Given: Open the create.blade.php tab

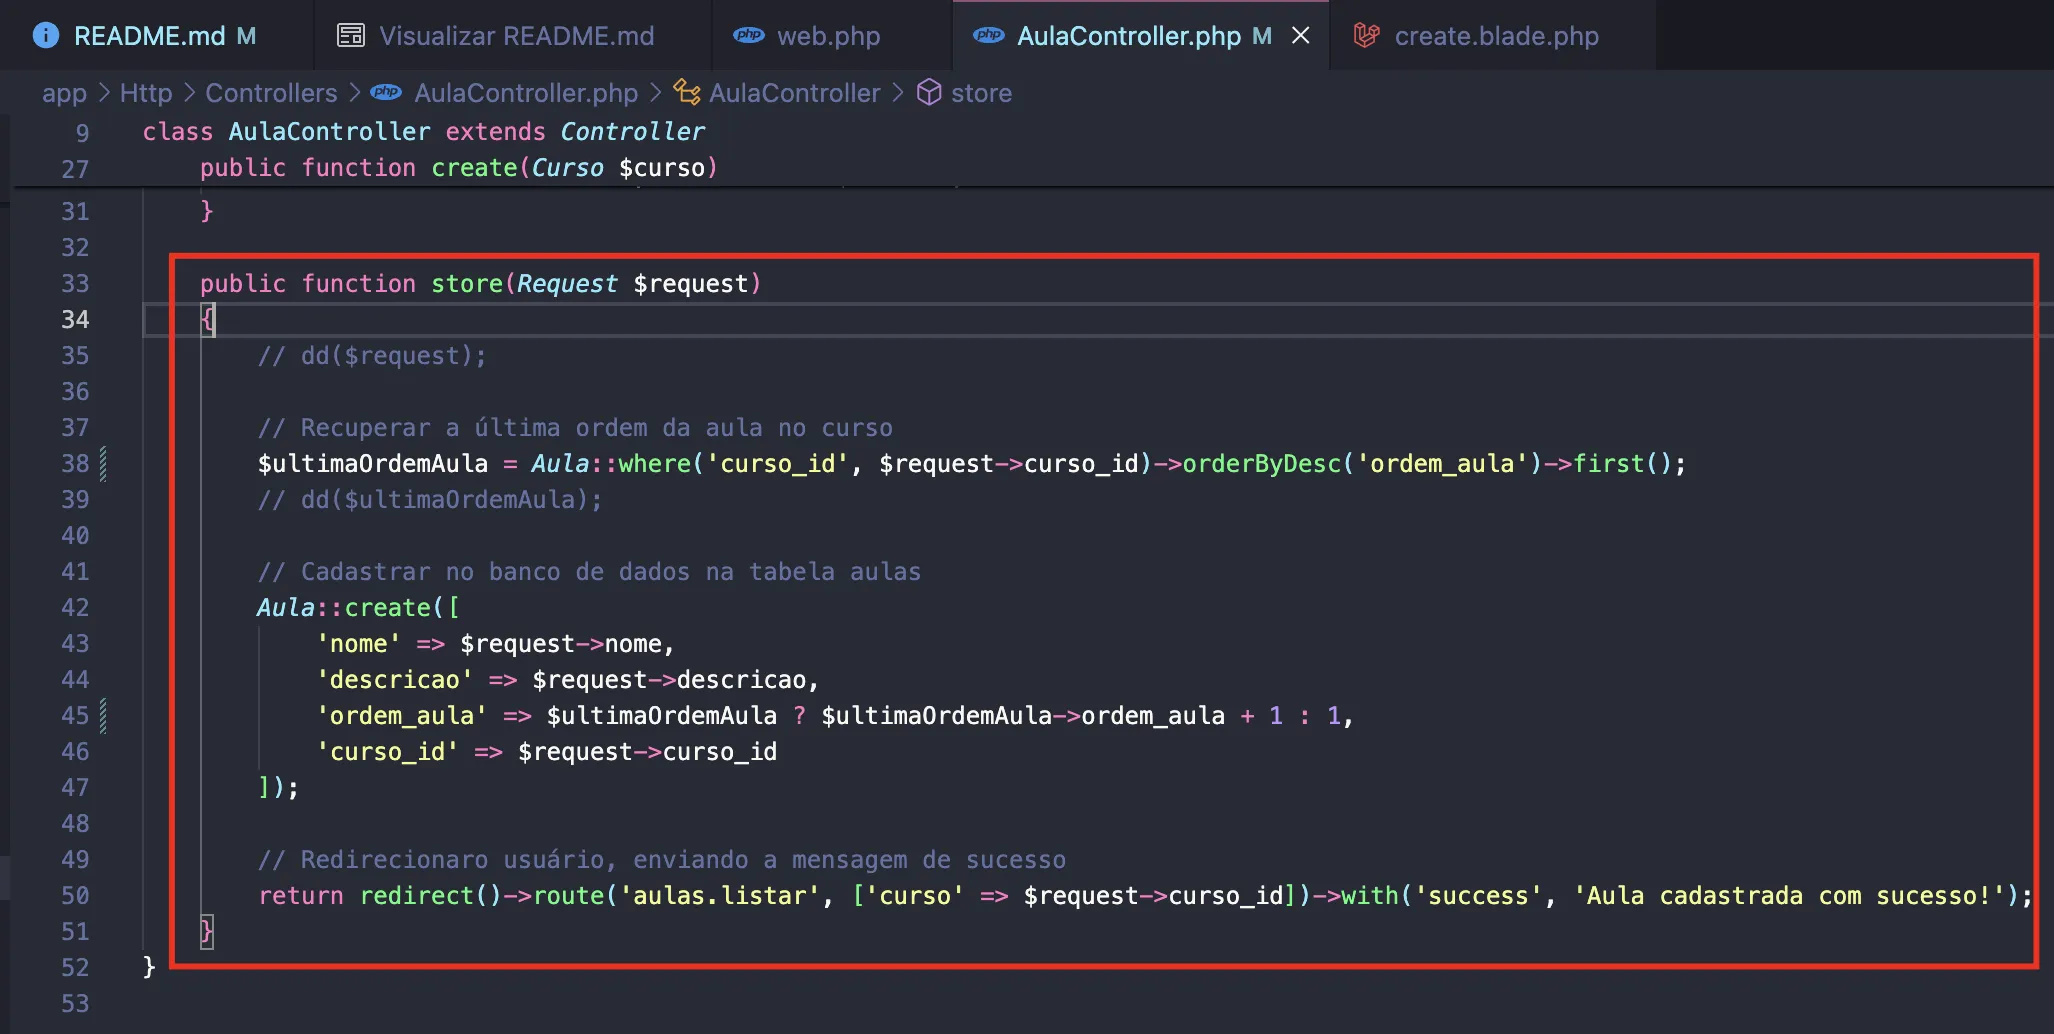Looking at the screenshot, I should [1496, 36].
